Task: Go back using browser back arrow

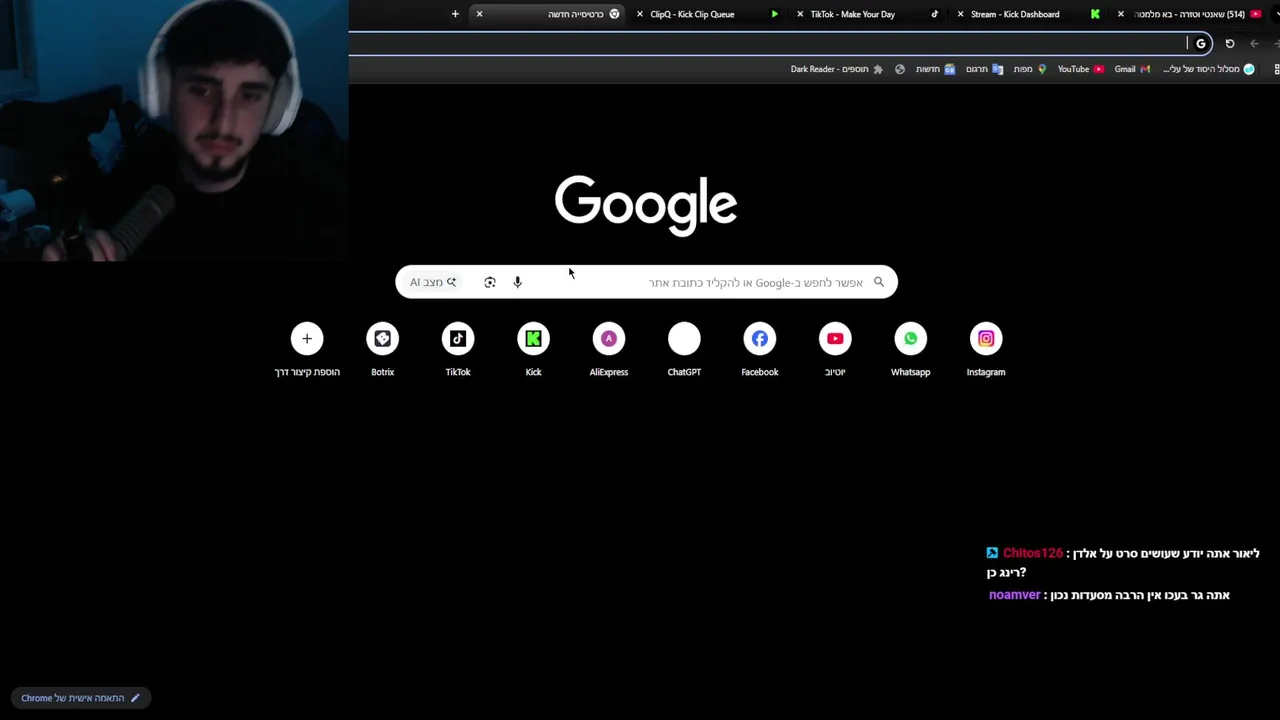Action: [x=1255, y=43]
